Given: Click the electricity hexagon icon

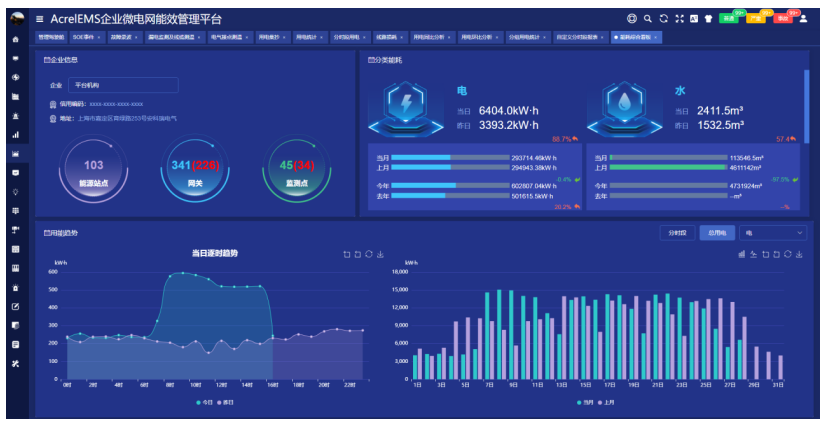Looking at the screenshot, I should click(x=406, y=109).
